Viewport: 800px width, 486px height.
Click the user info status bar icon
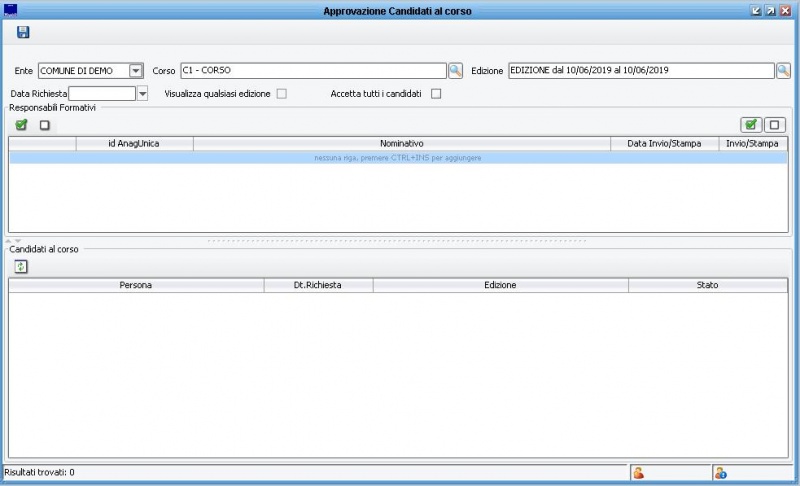click(720, 473)
